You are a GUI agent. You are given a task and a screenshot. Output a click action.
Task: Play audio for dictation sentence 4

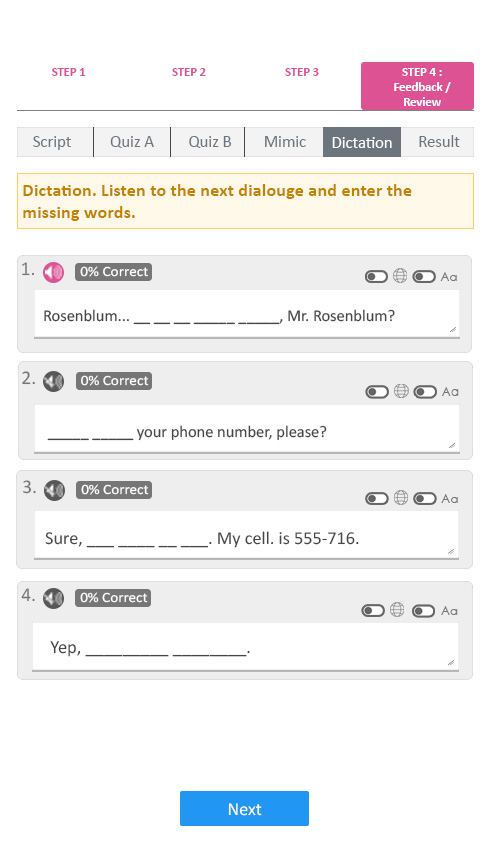pos(53,598)
